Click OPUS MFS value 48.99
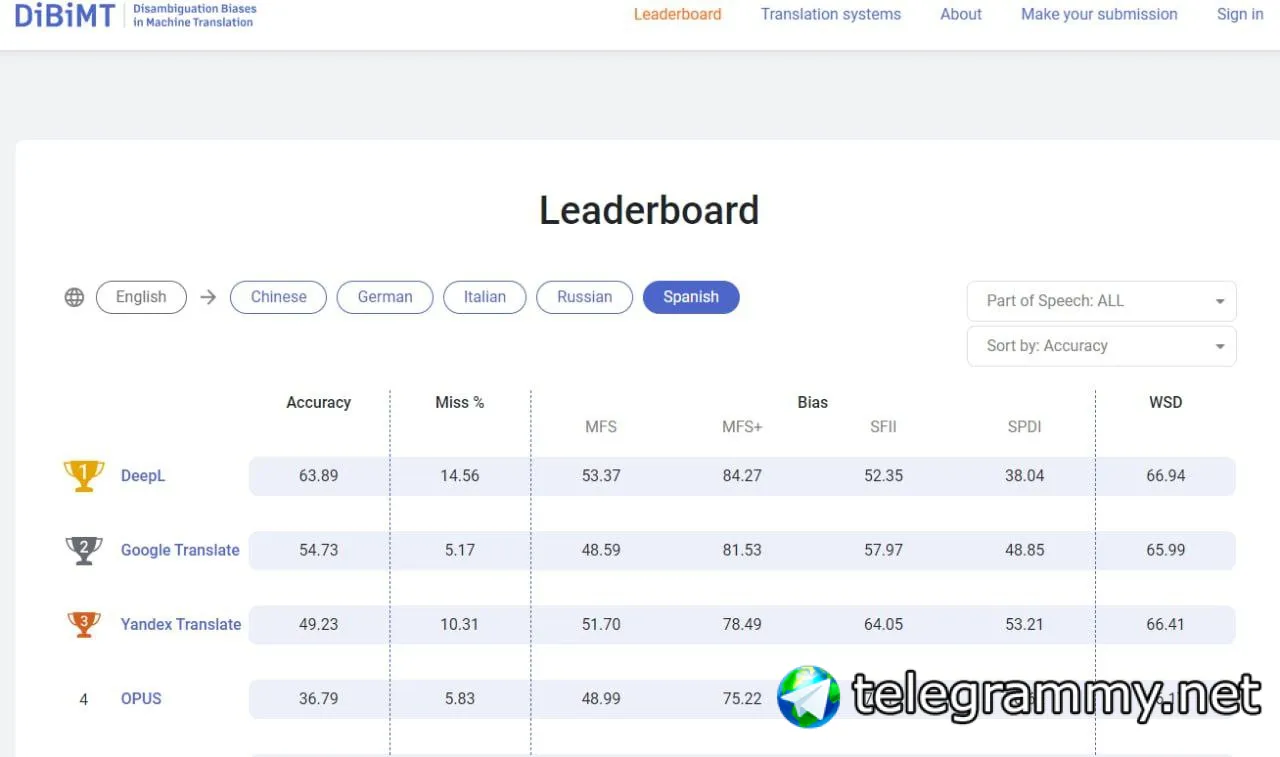 coord(601,698)
